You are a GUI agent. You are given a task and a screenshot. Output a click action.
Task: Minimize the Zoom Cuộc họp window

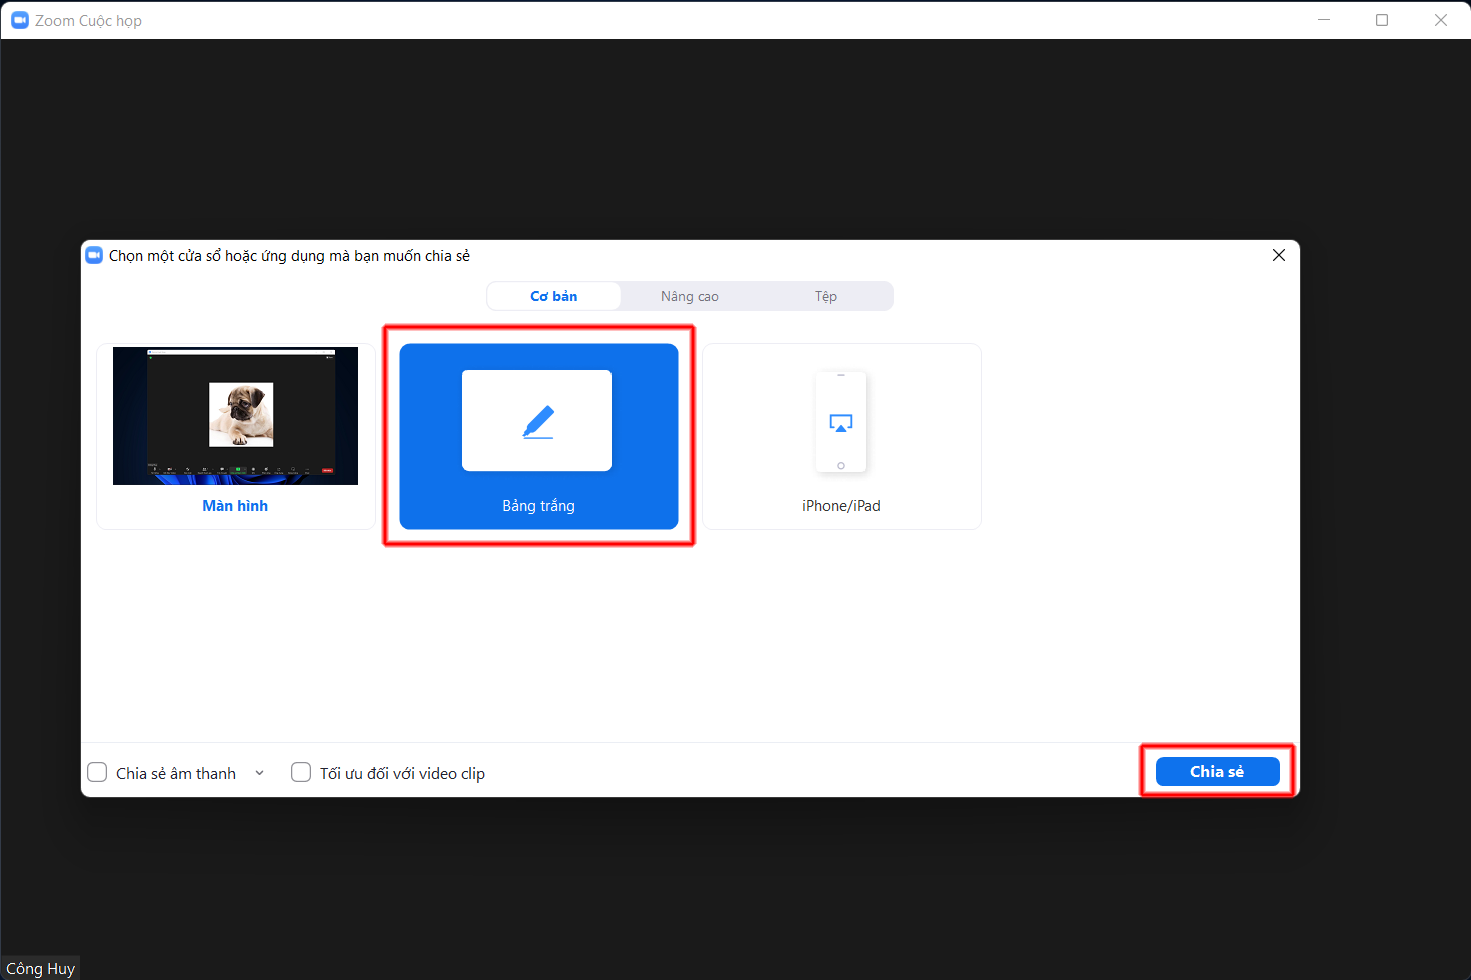pyautogui.click(x=1324, y=20)
